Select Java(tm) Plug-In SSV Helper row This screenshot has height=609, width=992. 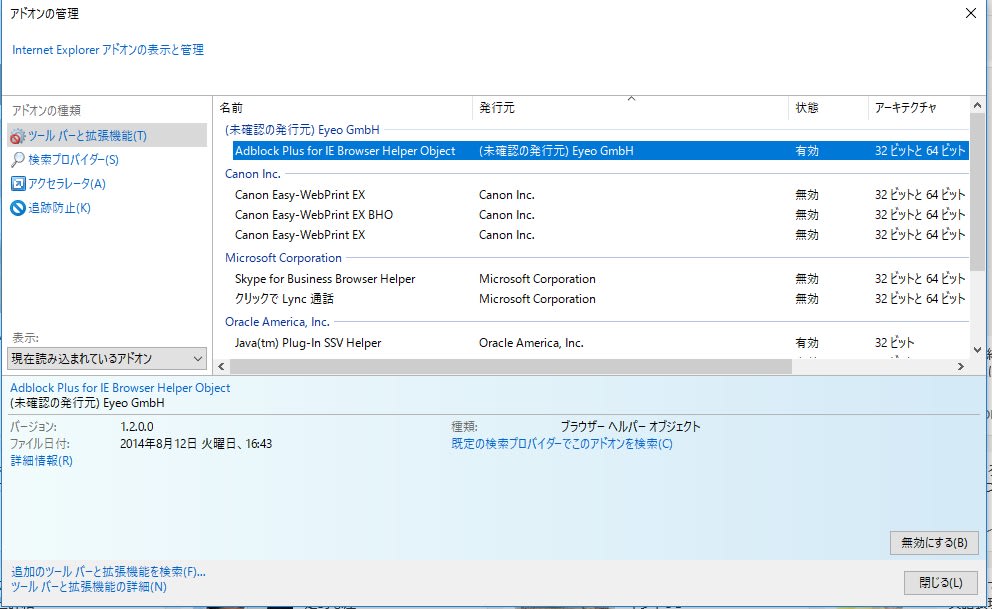click(600, 343)
